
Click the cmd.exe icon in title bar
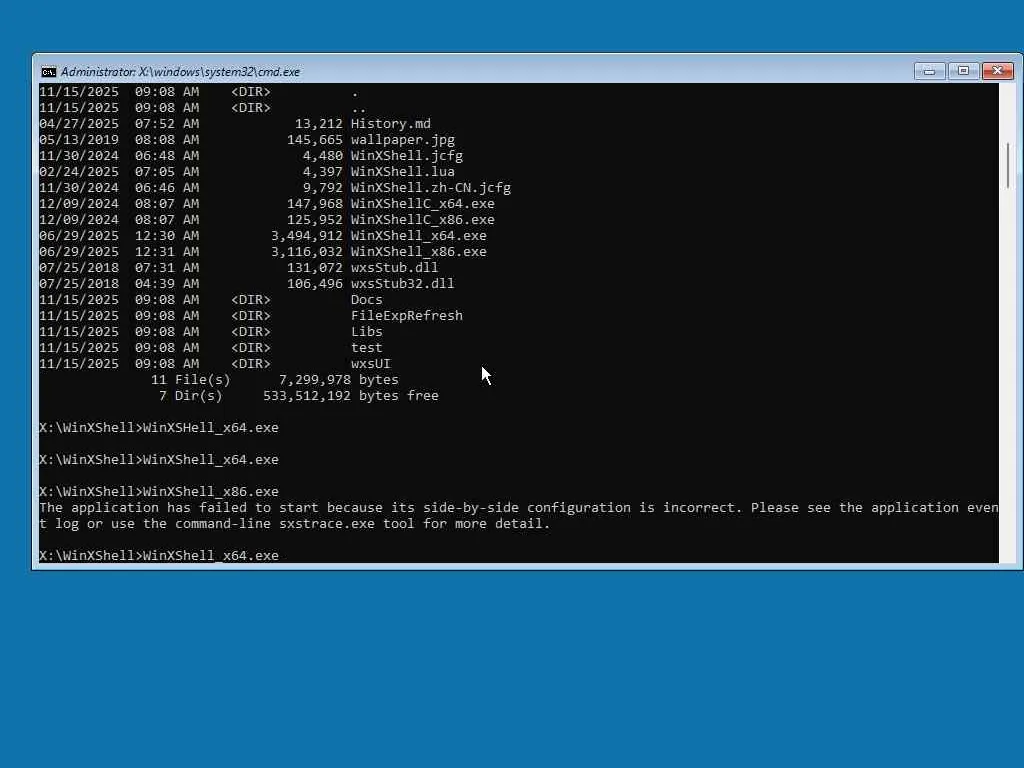(x=48, y=72)
